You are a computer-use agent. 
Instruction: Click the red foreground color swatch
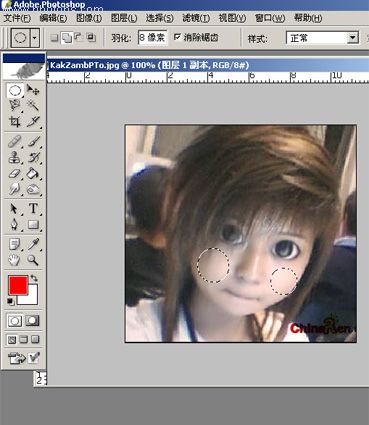[x=18, y=285]
